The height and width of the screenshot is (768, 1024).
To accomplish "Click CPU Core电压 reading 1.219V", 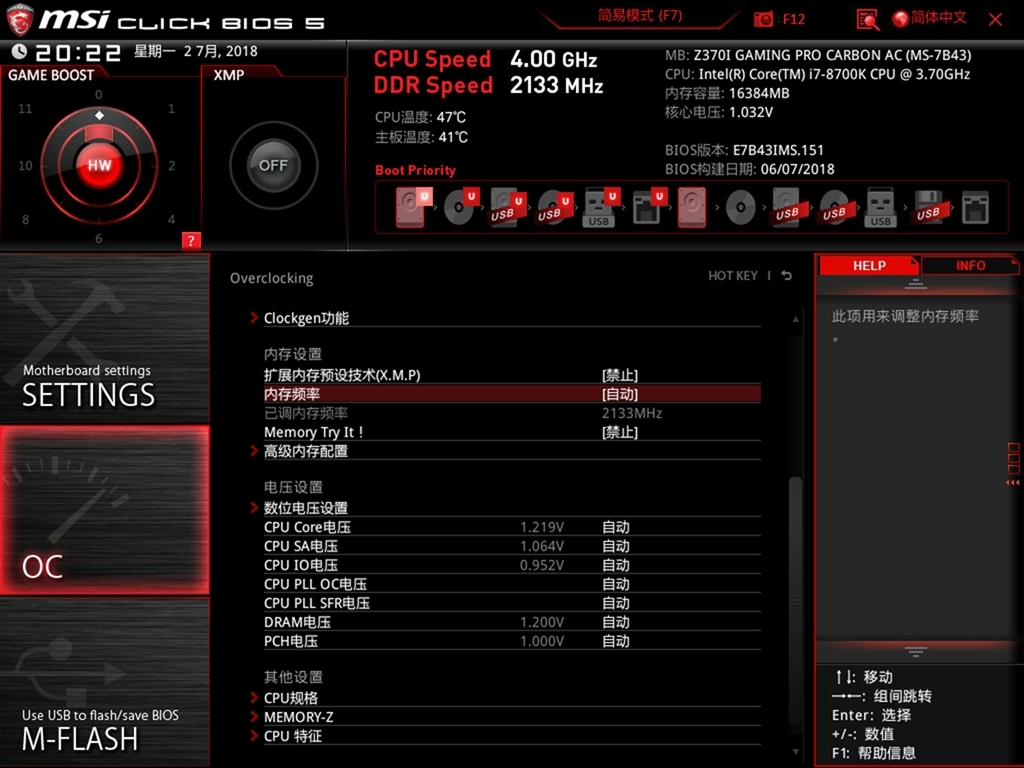I will (x=541, y=527).
